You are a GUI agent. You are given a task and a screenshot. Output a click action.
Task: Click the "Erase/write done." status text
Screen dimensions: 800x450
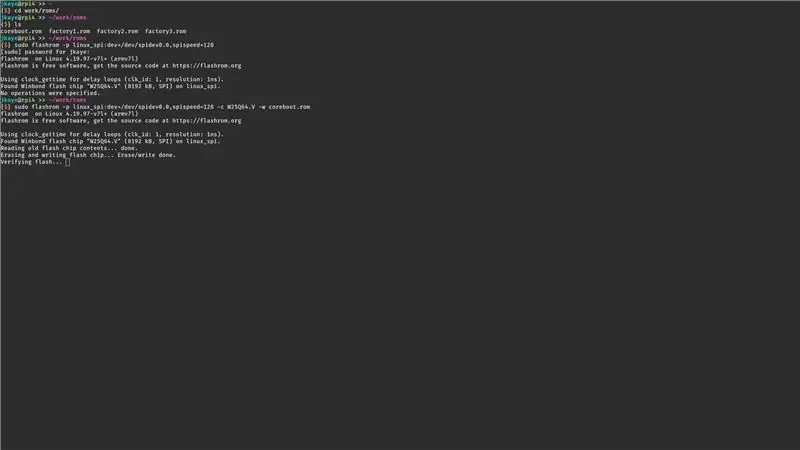[x=146, y=155]
